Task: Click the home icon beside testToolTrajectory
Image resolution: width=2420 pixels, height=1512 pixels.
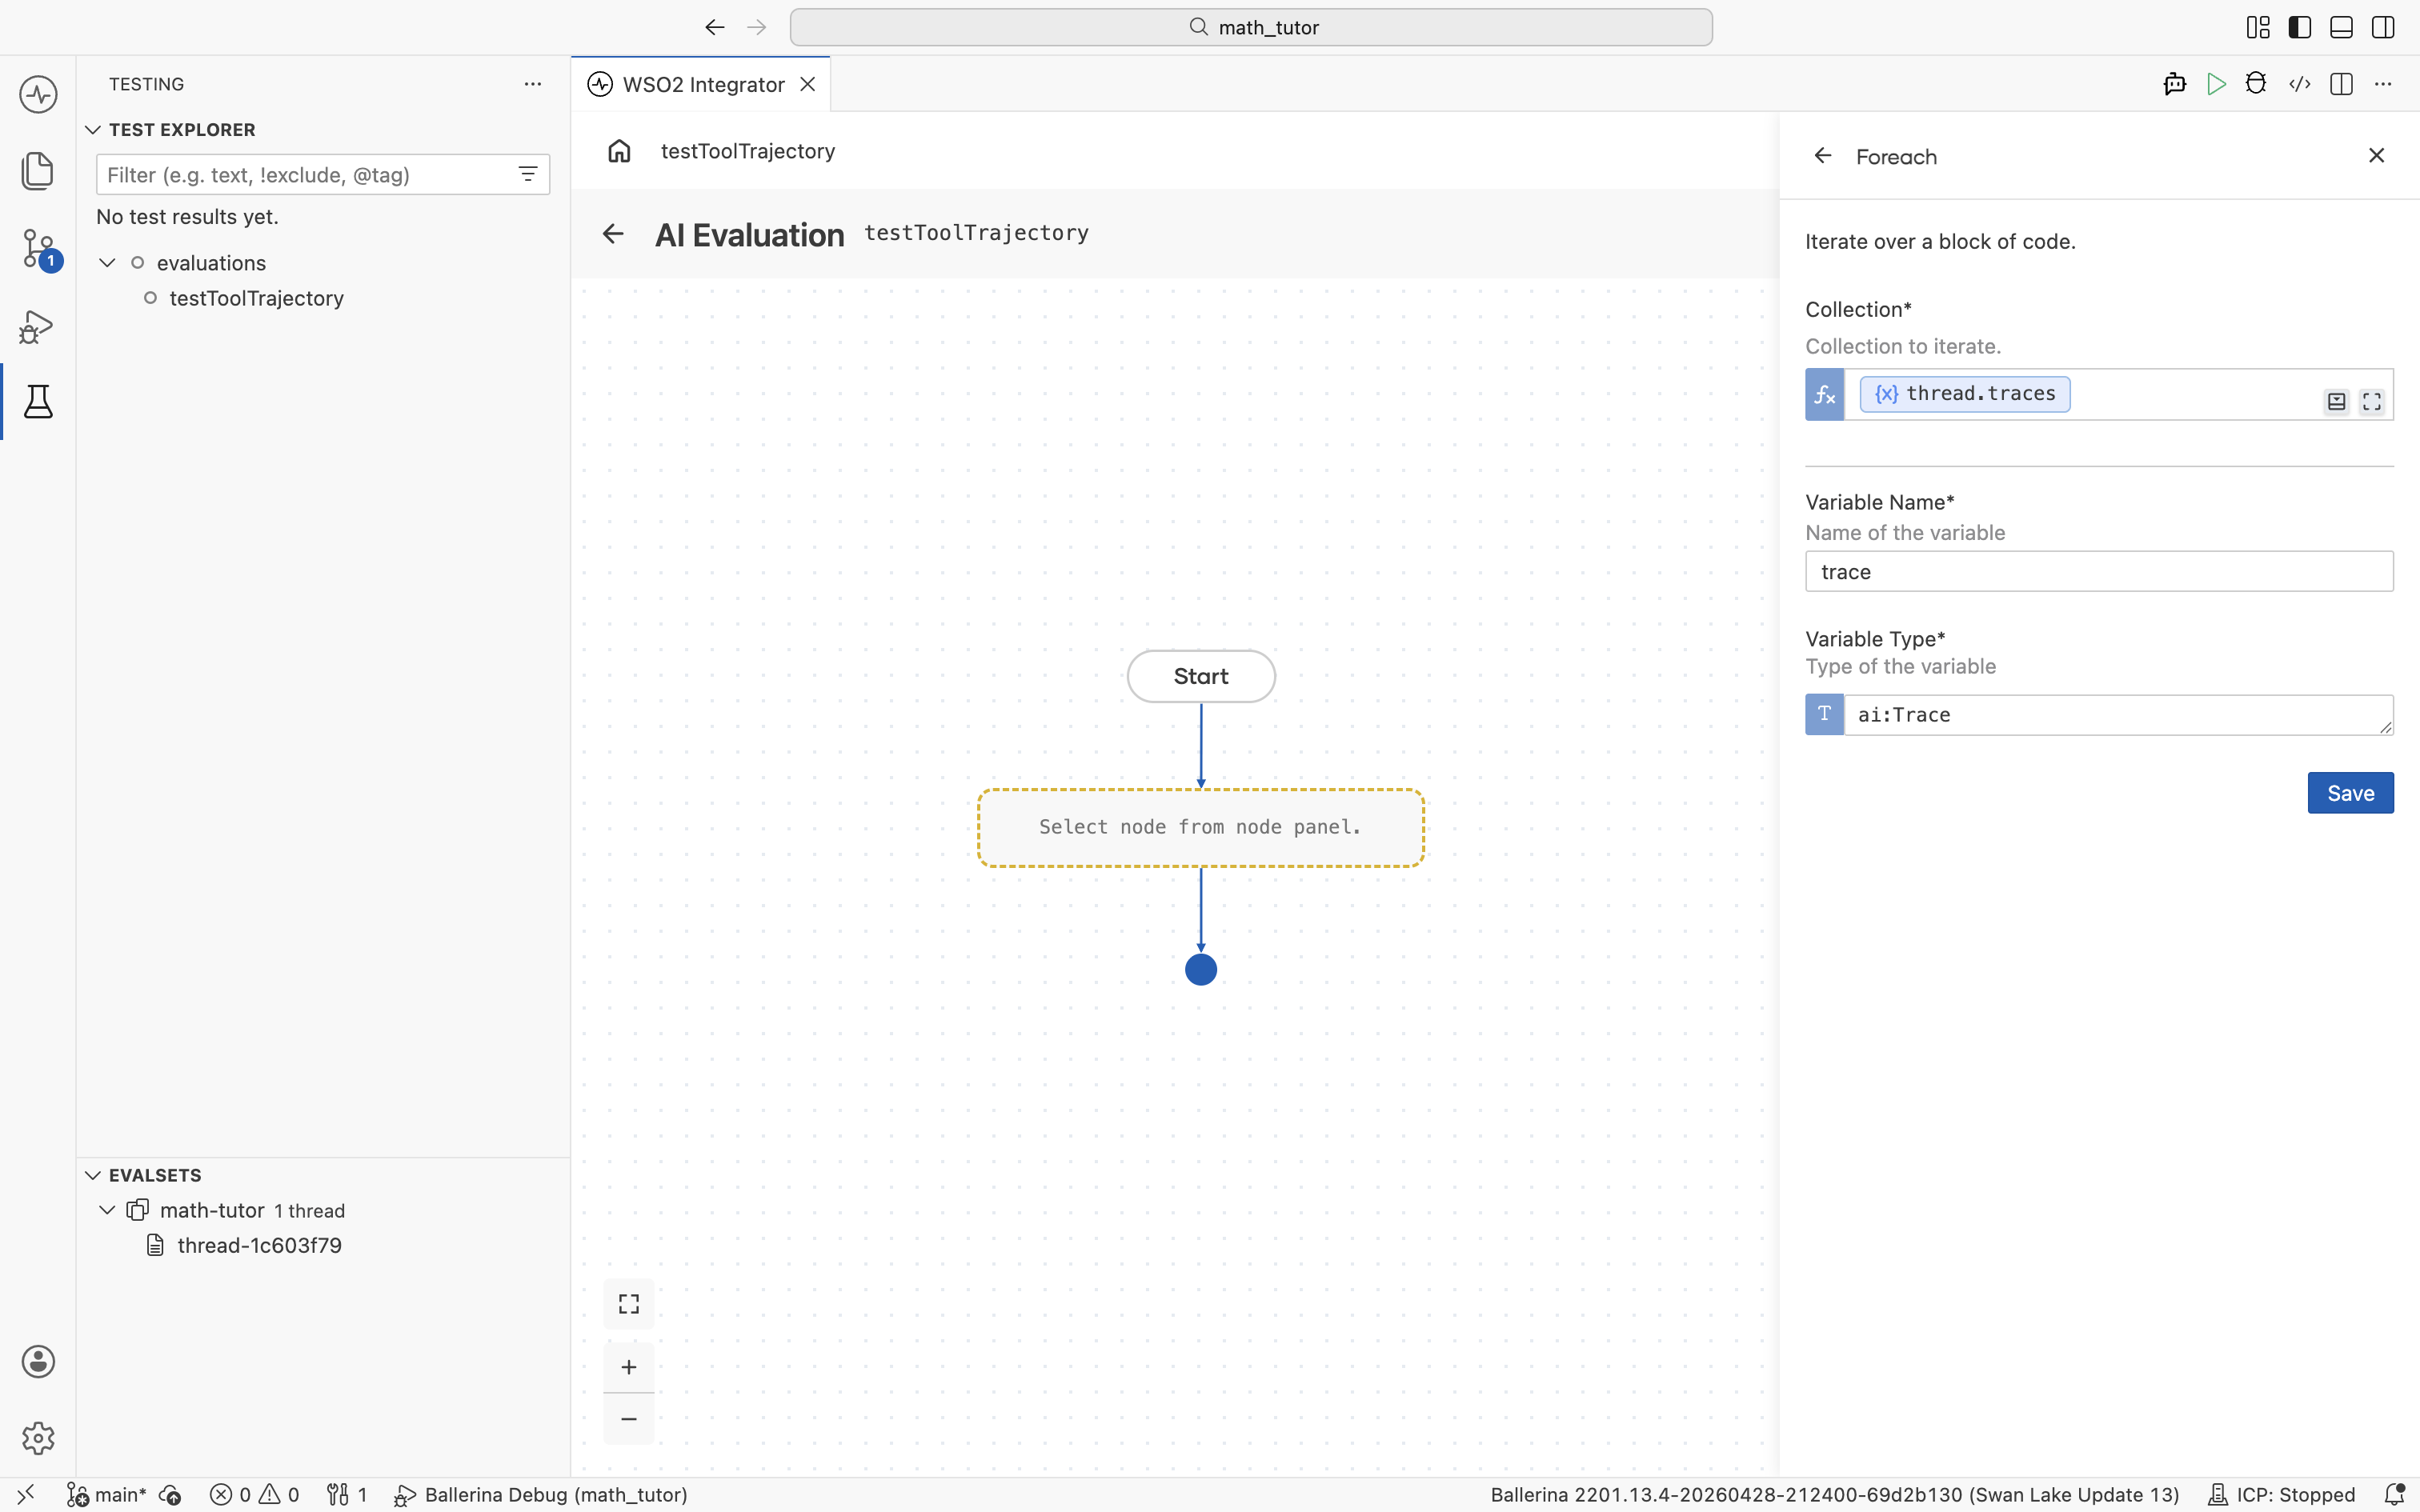Action: pos(619,151)
